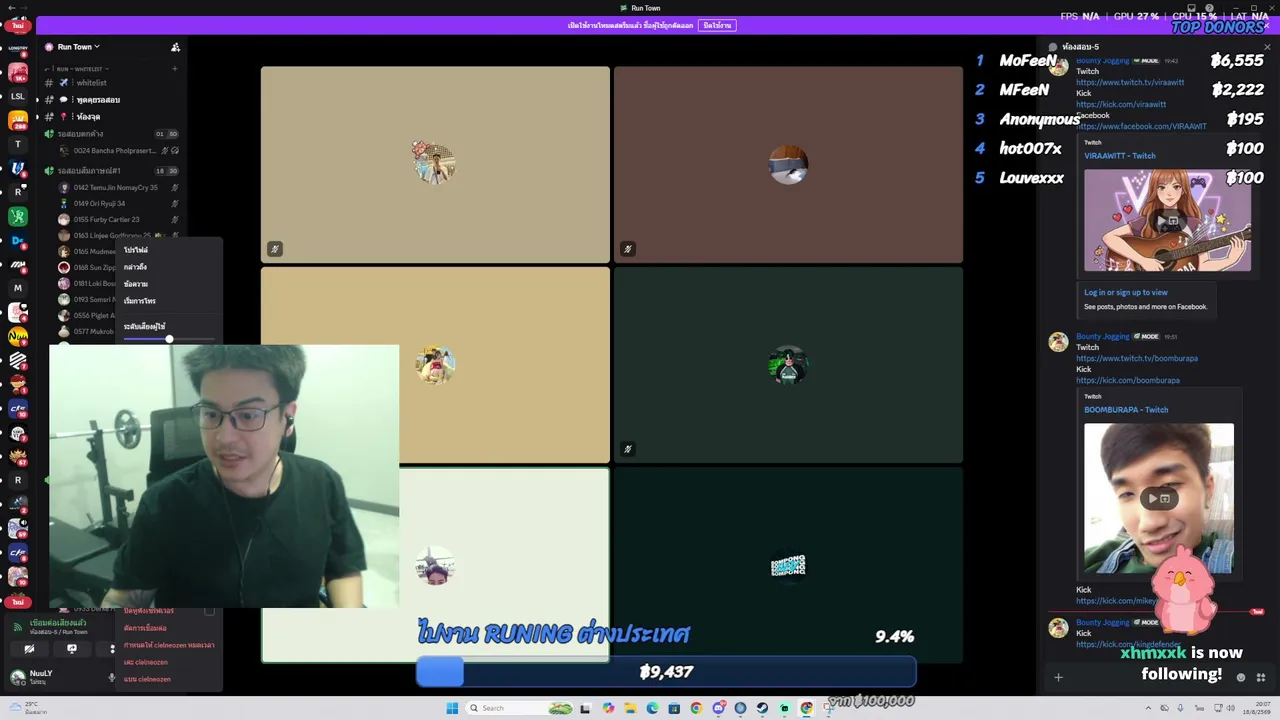
Task: Add a channel to RUN – WHITELIST category
Action: point(175,69)
